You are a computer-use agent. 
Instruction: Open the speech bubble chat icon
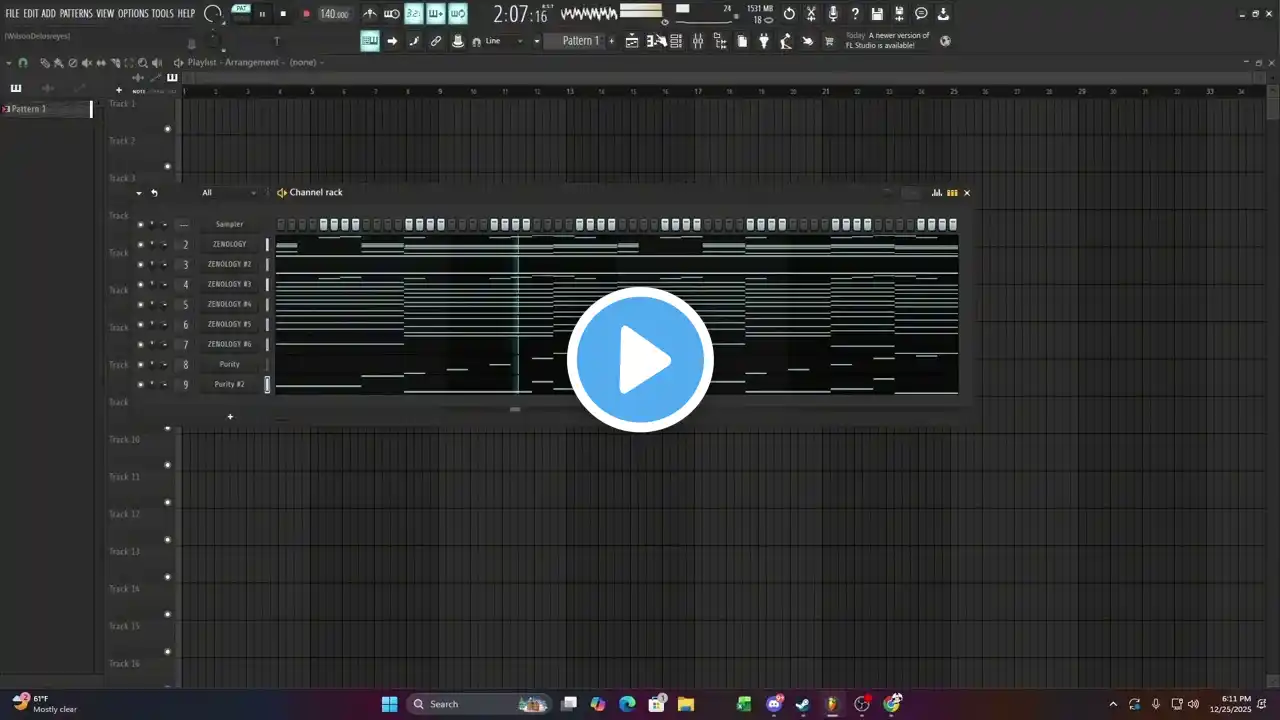click(x=921, y=14)
